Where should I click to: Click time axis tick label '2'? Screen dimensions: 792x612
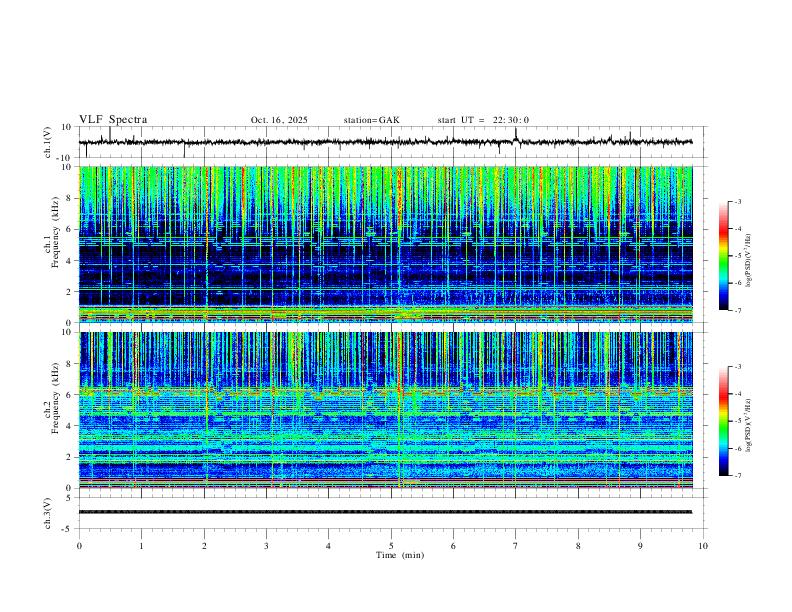(x=204, y=546)
